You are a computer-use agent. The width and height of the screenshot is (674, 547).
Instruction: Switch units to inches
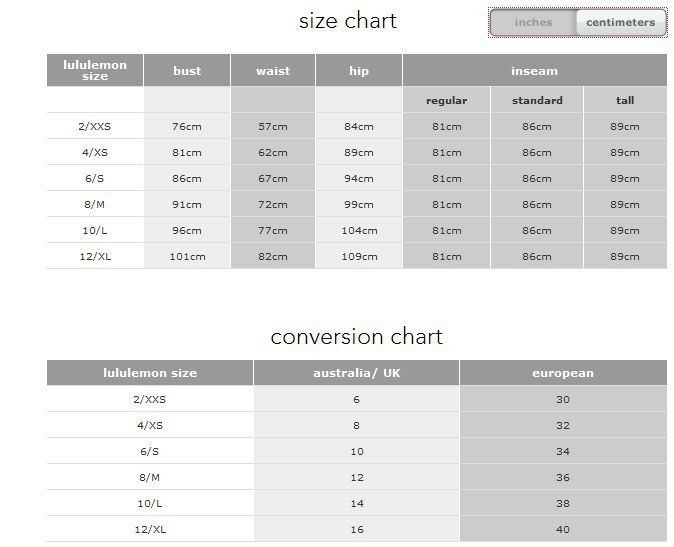click(533, 22)
